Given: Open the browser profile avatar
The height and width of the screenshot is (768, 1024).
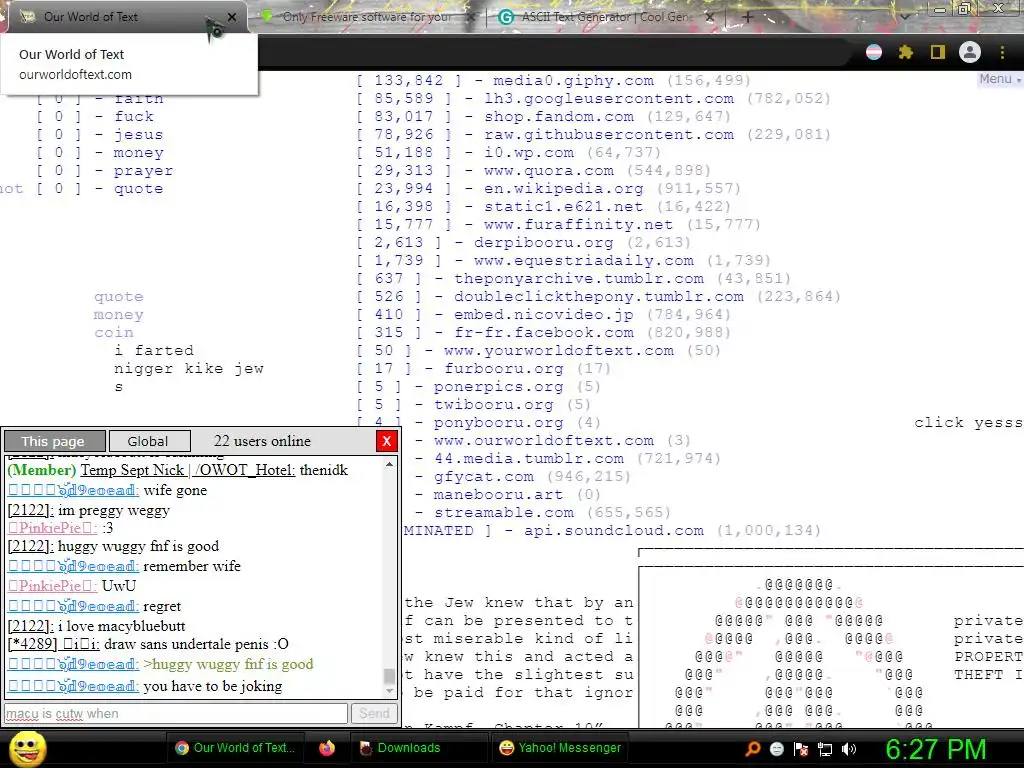Looking at the screenshot, I should [x=970, y=52].
